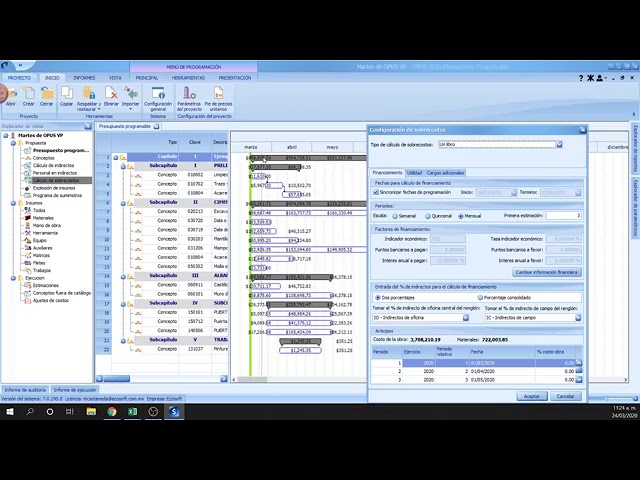The height and width of the screenshot is (480, 640).
Task: Select Explosión de insumos in tree
Action: tap(54, 188)
